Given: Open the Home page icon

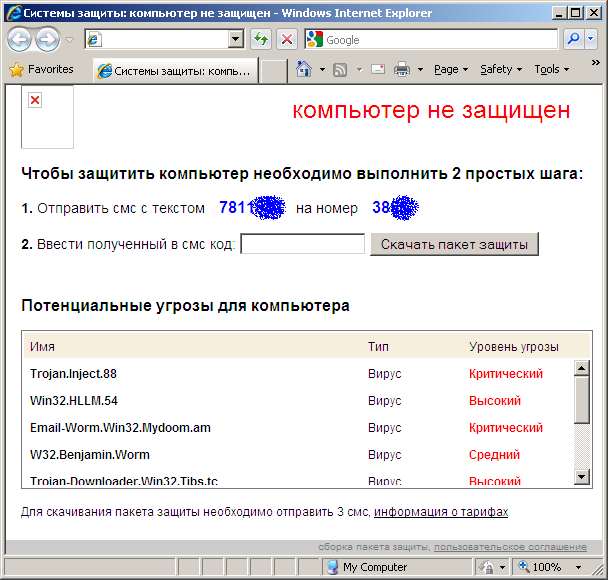Looking at the screenshot, I should point(304,70).
